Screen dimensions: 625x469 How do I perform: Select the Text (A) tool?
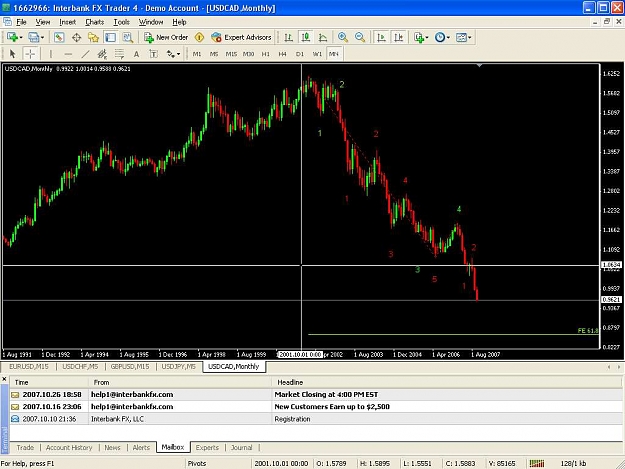point(136,54)
